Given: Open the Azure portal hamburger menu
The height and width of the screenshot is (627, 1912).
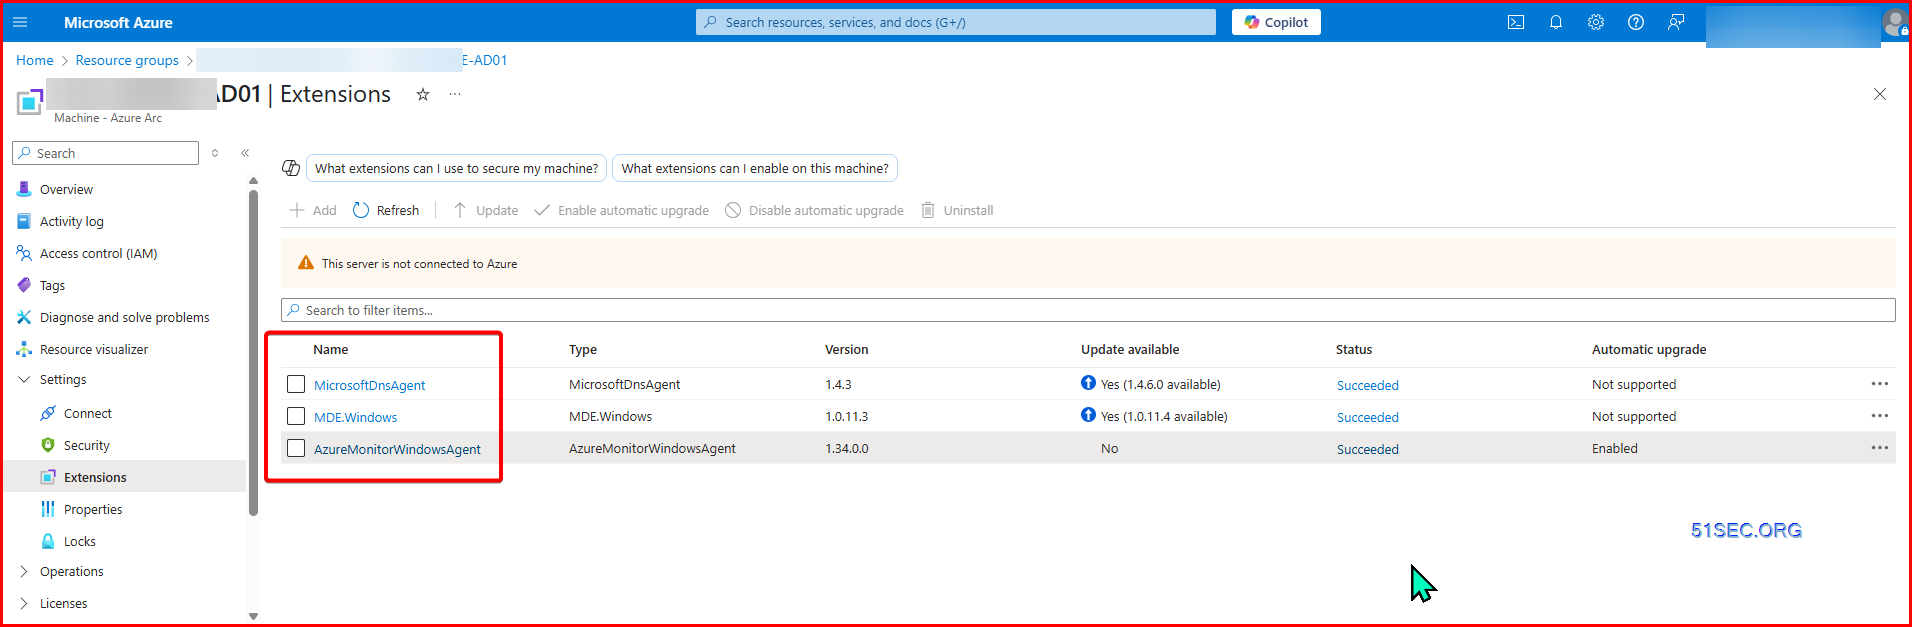Looking at the screenshot, I should coord(20,22).
